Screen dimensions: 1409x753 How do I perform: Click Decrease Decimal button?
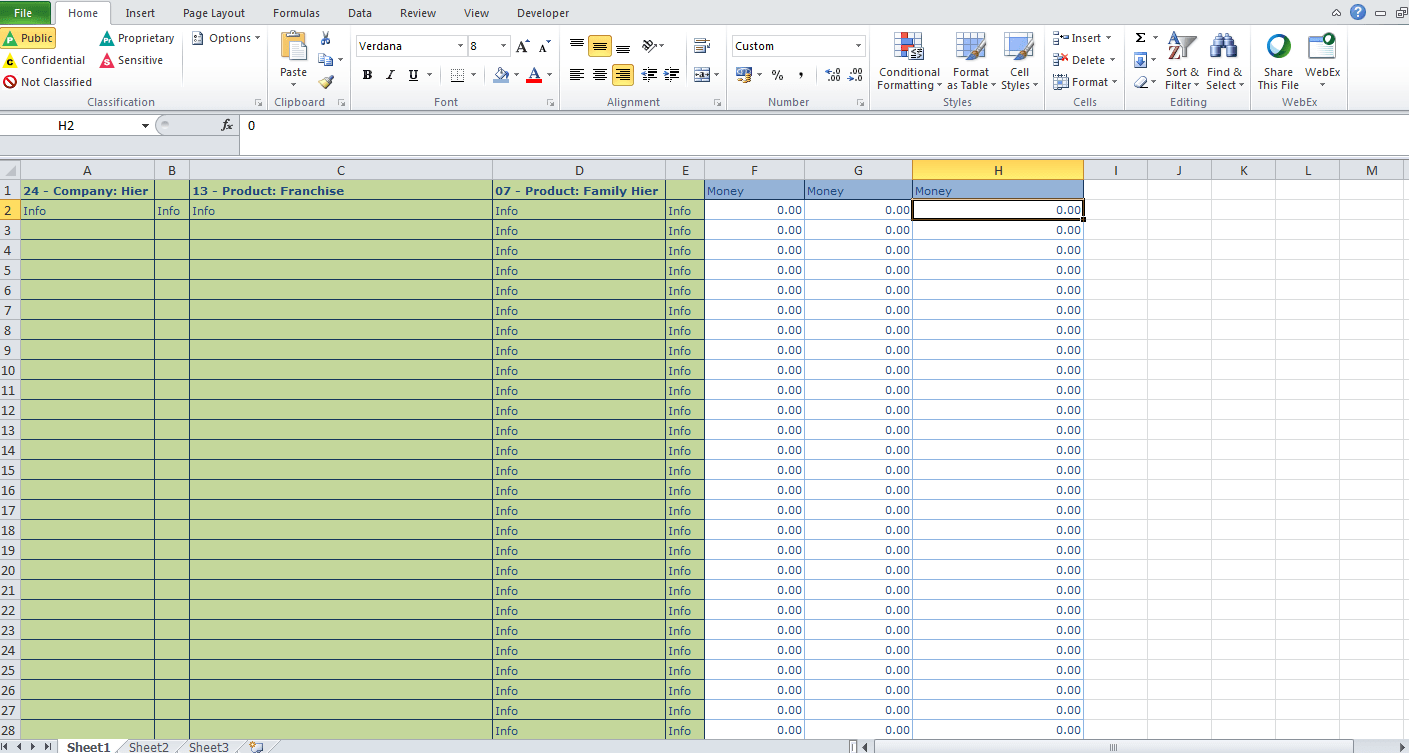(855, 75)
